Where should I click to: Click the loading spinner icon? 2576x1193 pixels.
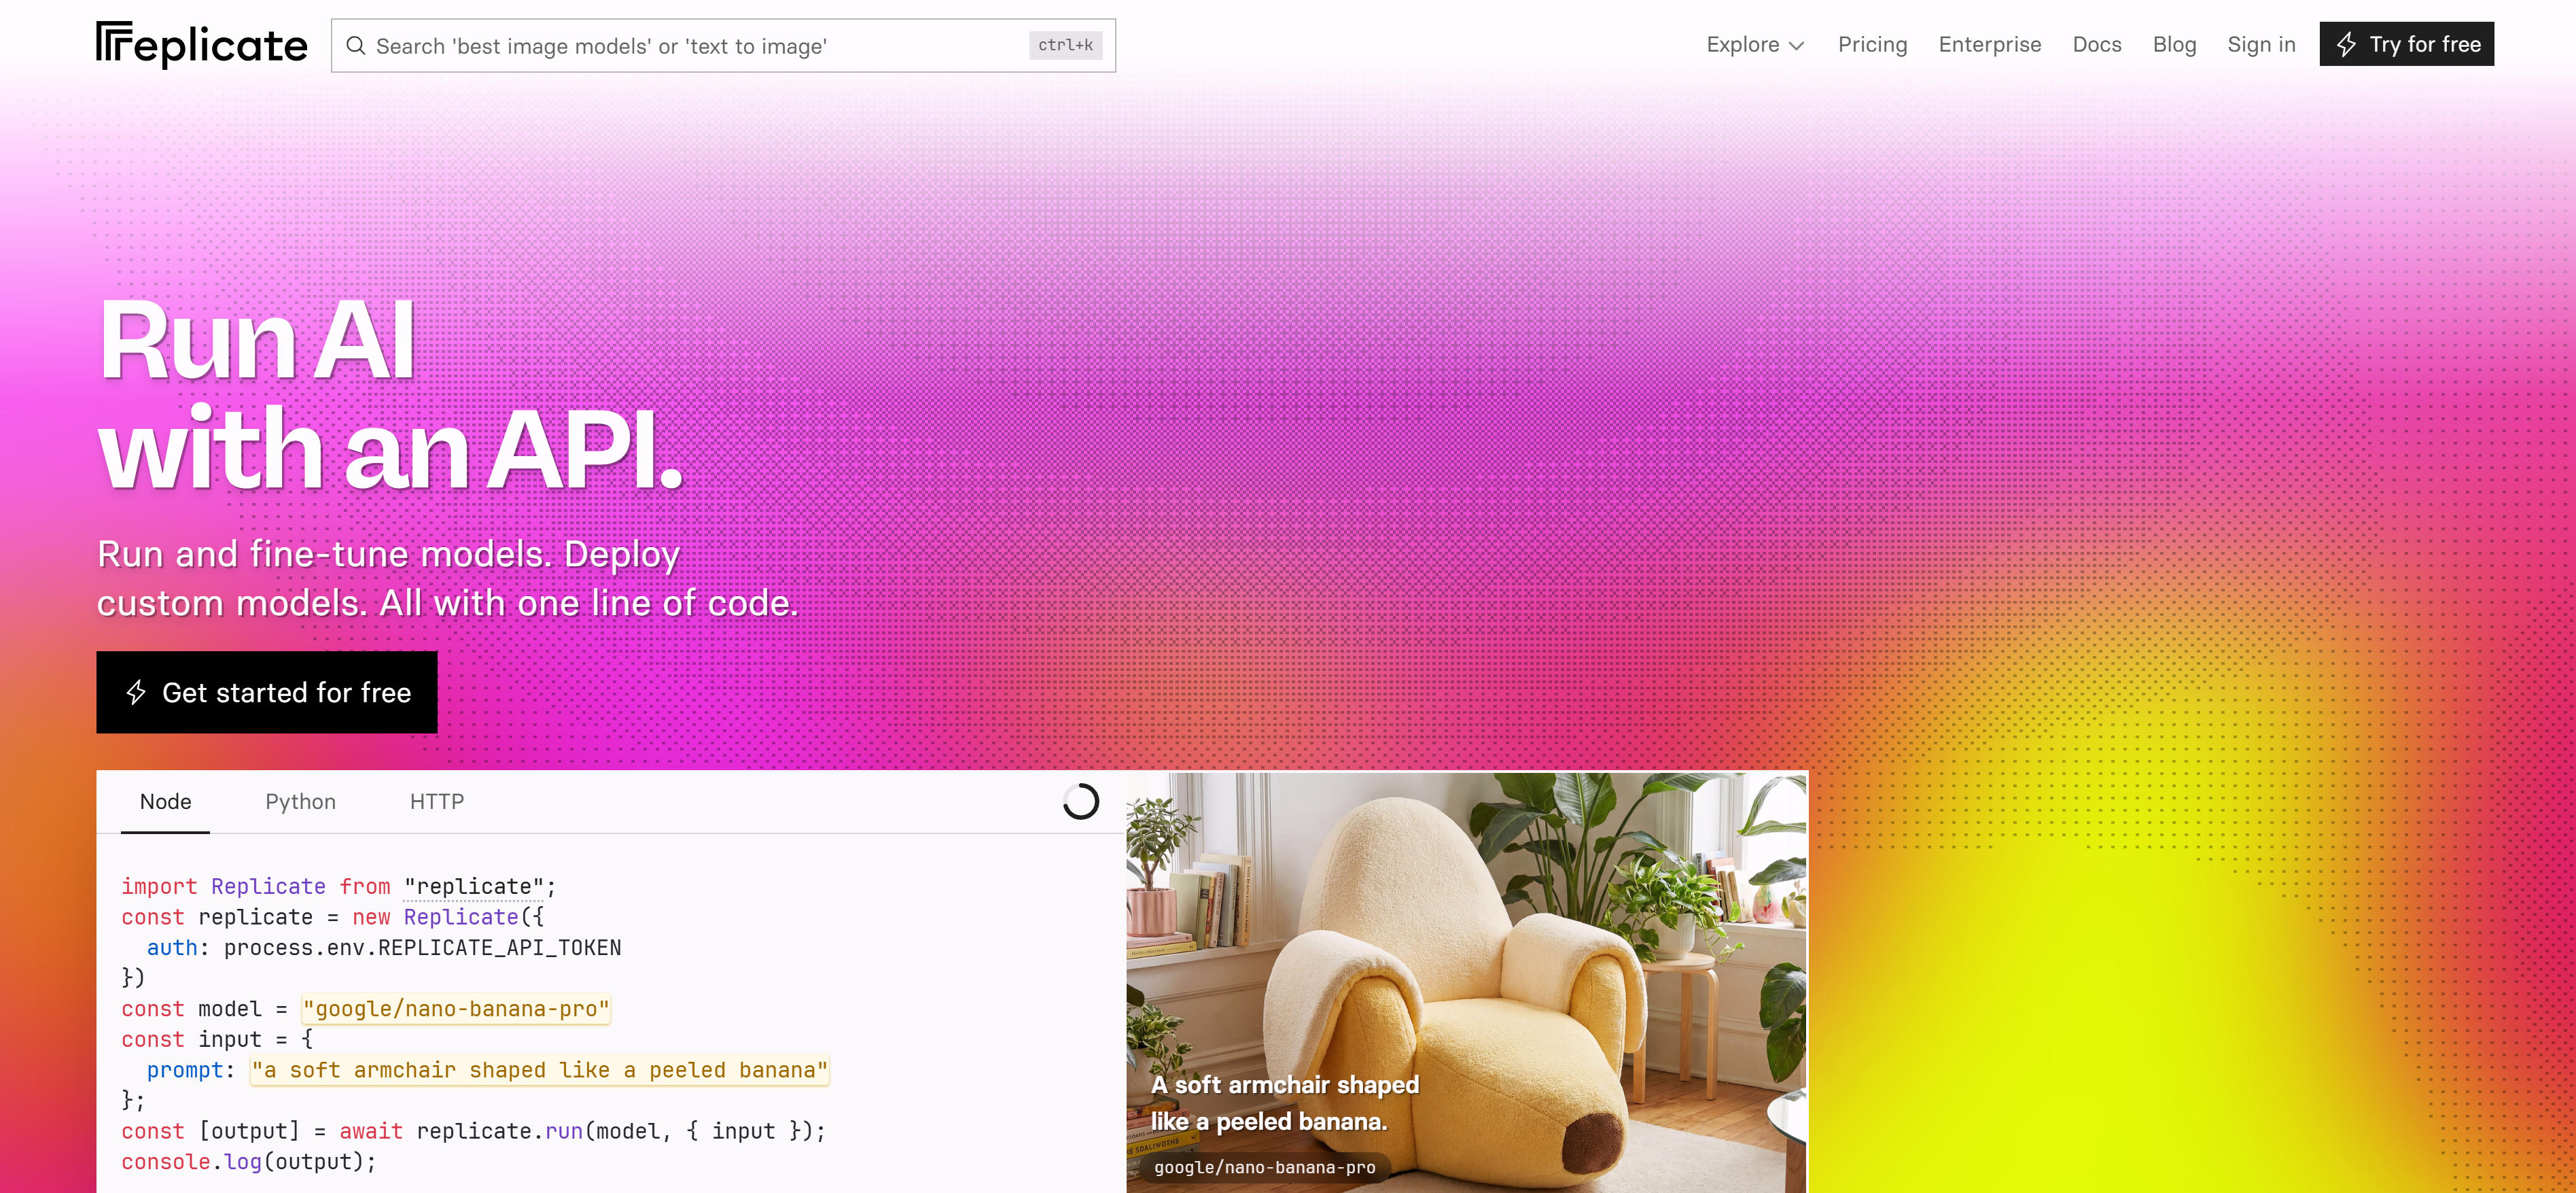point(1081,801)
